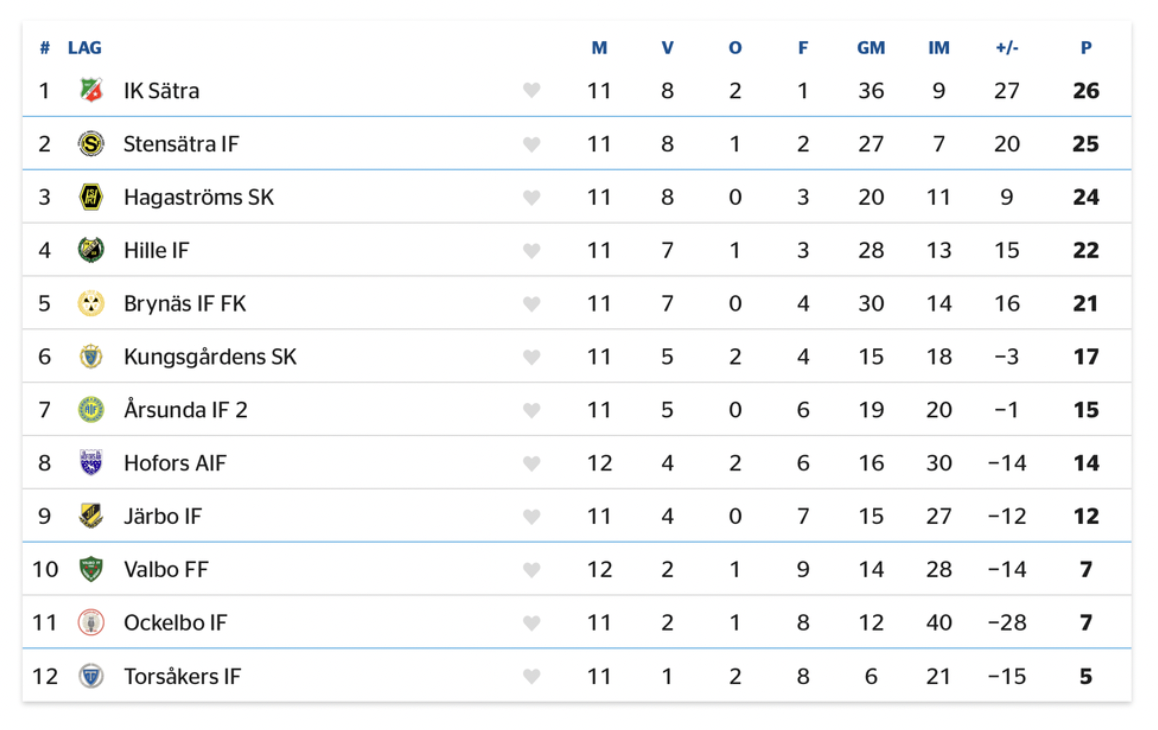Click the IK Sätra club crest
Screen dimensions: 1158x730
tap(91, 90)
